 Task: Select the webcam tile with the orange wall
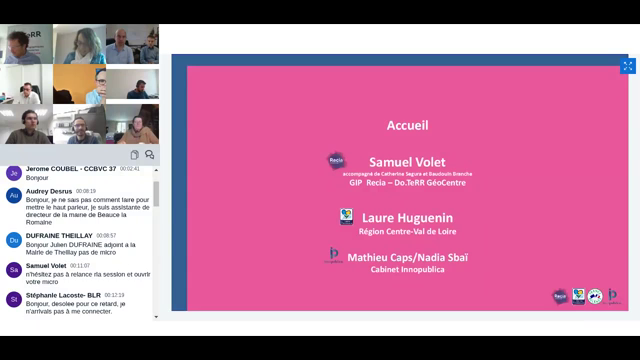click(x=79, y=84)
